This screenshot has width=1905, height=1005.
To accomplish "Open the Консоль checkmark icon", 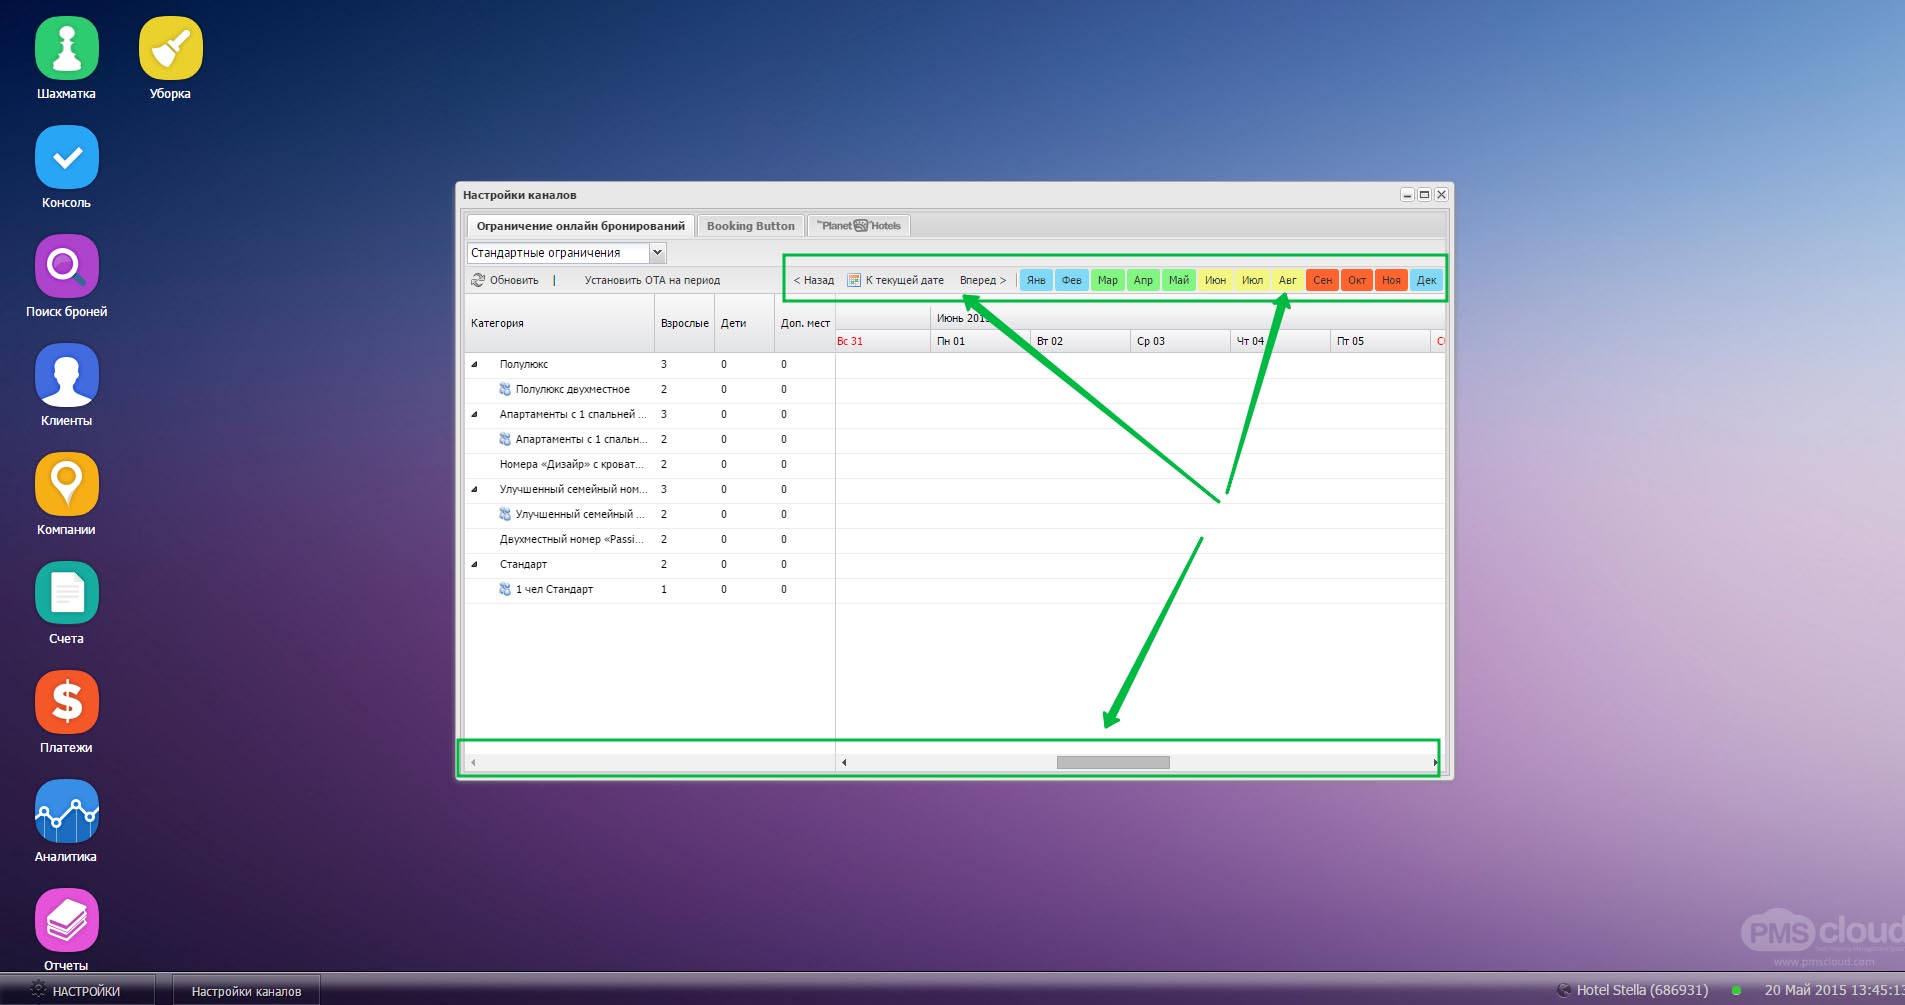I will click(x=66, y=157).
